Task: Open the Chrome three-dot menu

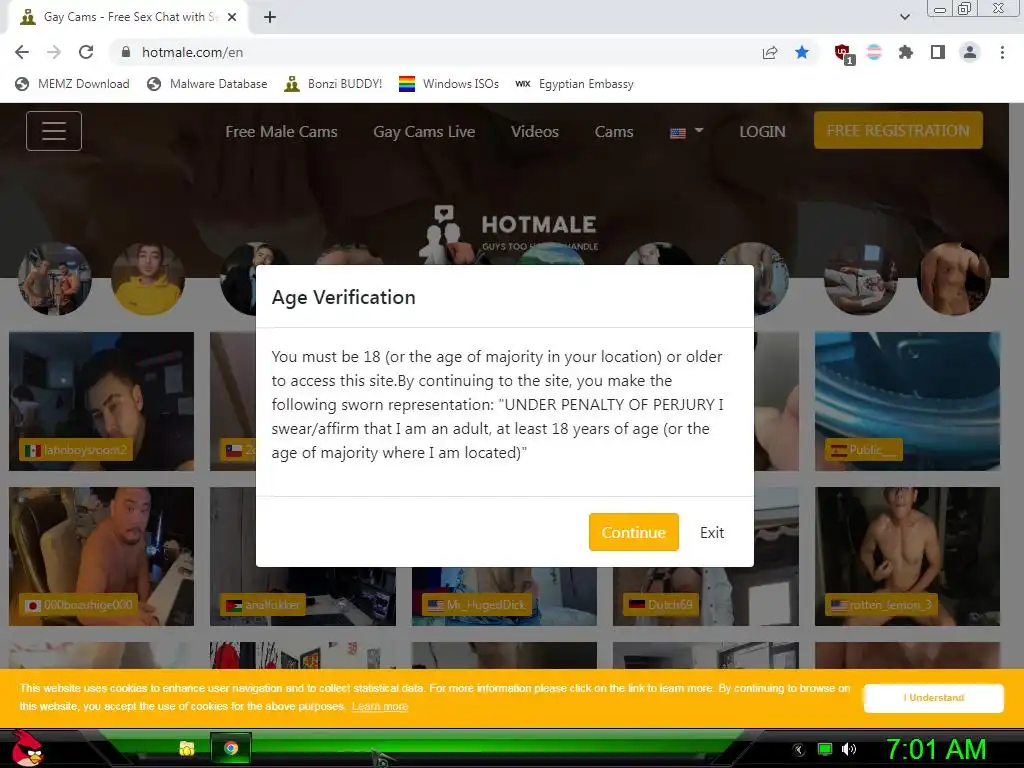Action: (1002, 52)
